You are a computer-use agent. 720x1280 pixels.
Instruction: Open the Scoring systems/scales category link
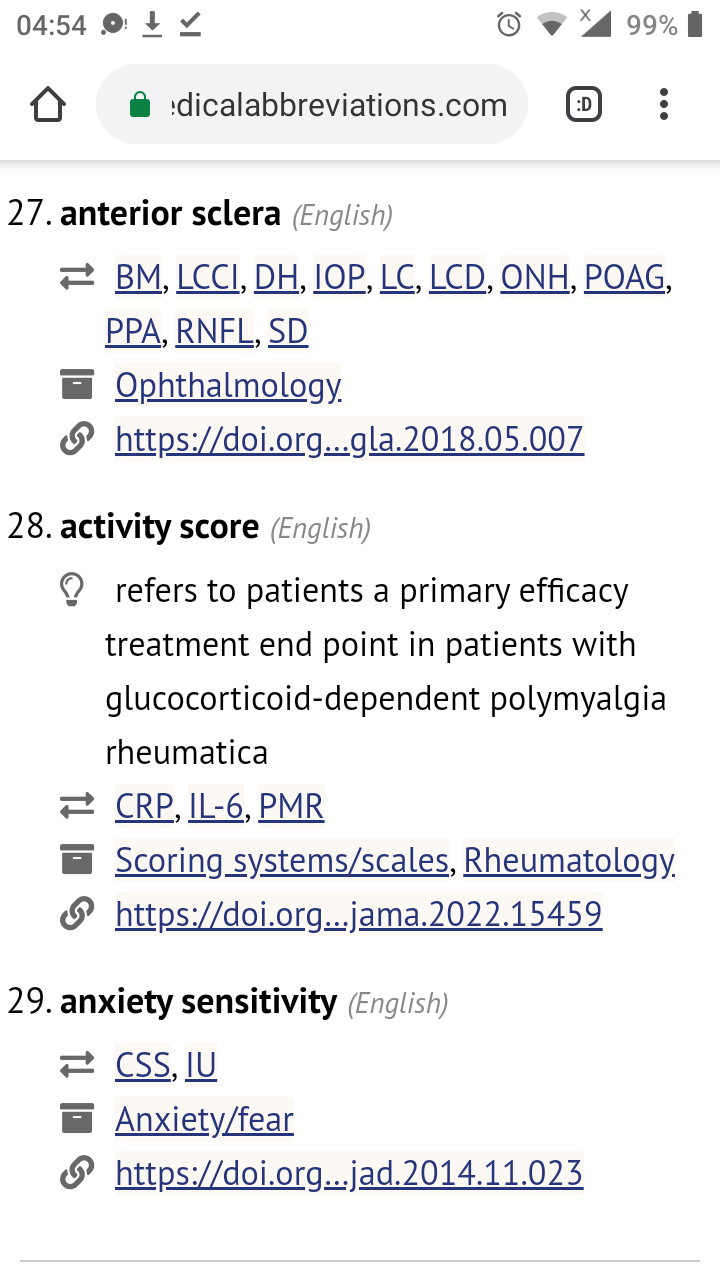coord(282,860)
